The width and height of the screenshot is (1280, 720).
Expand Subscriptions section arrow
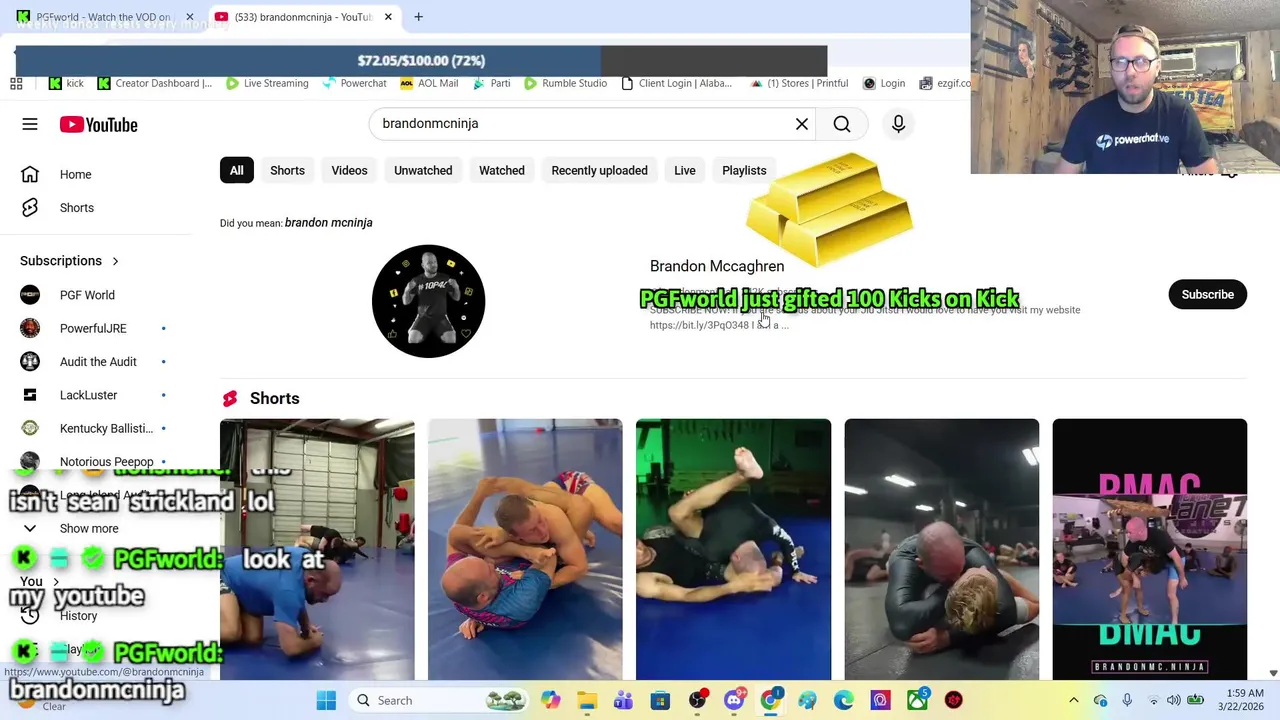point(115,261)
